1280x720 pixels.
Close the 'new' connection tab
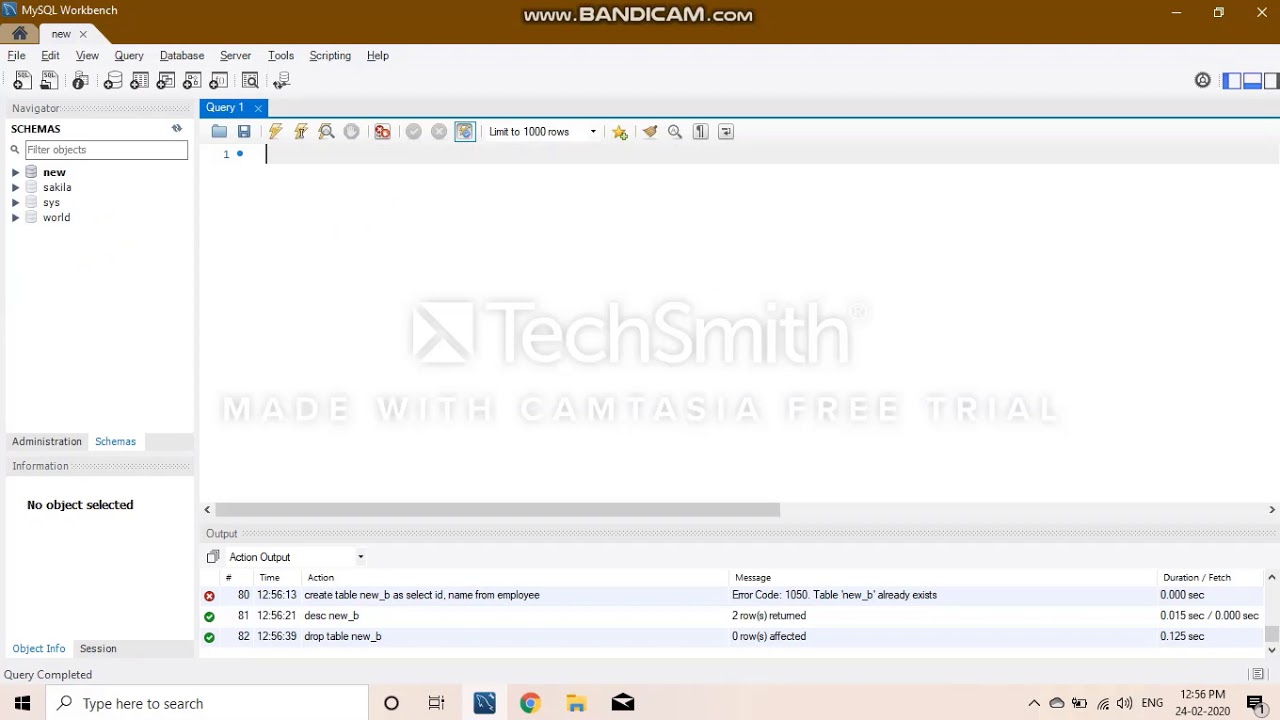click(83, 34)
